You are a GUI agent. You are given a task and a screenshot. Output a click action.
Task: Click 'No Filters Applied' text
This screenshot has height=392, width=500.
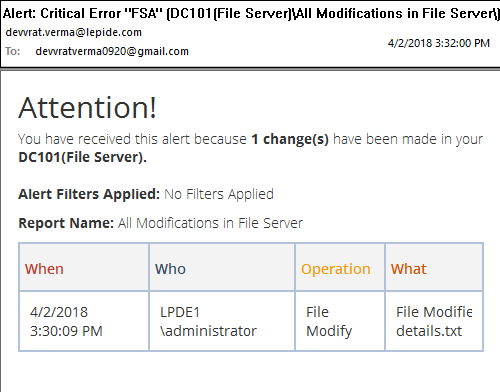click(x=219, y=194)
